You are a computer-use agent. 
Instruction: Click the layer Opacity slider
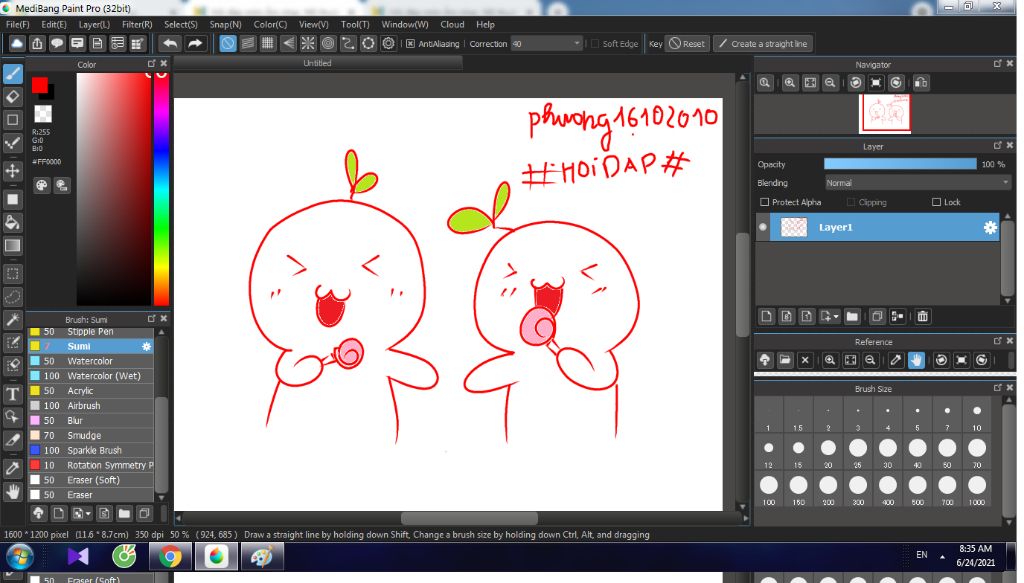(900, 164)
